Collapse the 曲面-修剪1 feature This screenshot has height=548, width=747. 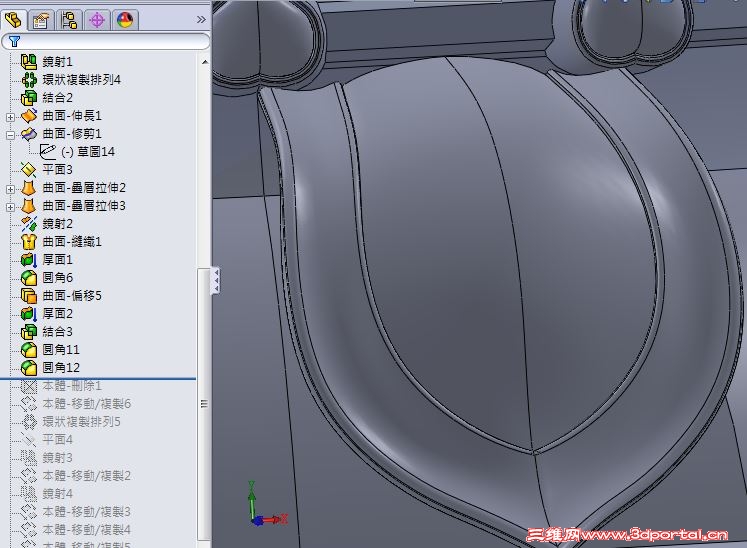point(10,135)
